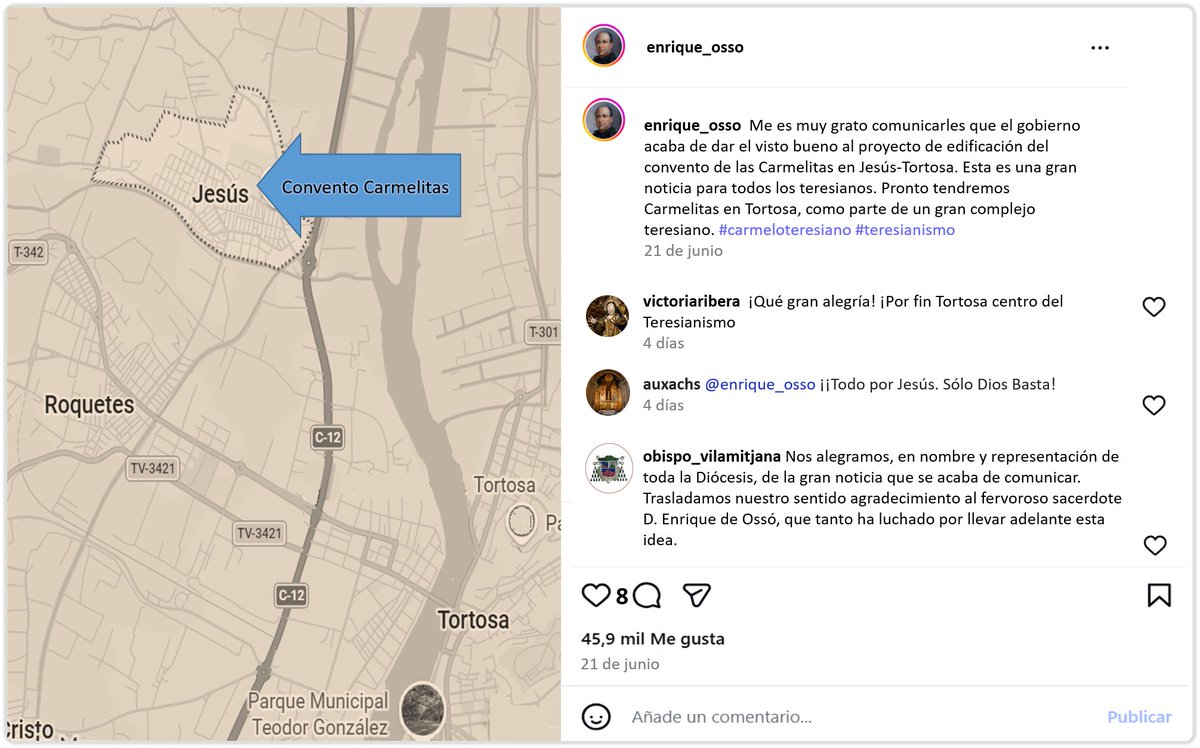This screenshot has width=1200, height=748.
Task: View obispo_vilamitjana's coat-of-arms avatar
Action: [609, 468]
